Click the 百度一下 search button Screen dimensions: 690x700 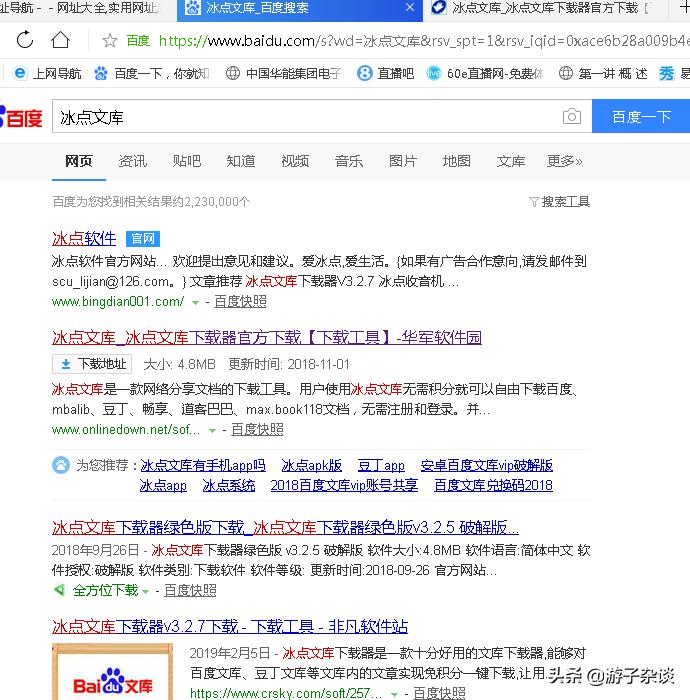(641, 117)
